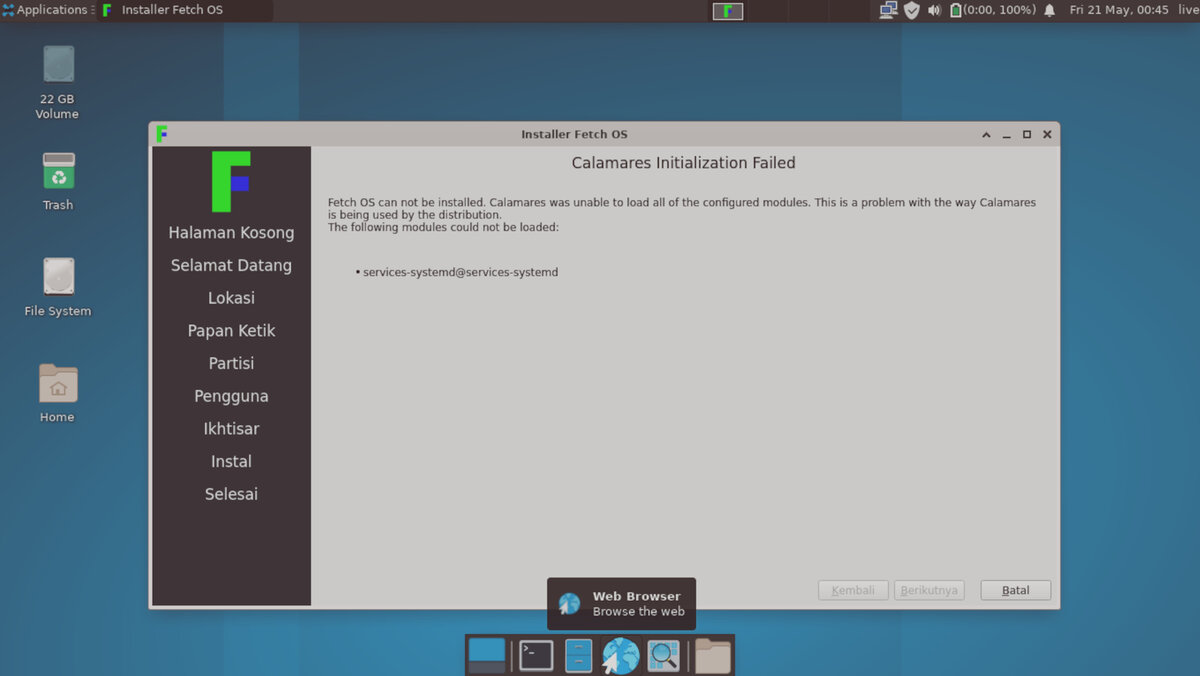The image size is (1200, 676).
Task: Open the volume speaker tray icon
Action: click(x=934, y=10)
